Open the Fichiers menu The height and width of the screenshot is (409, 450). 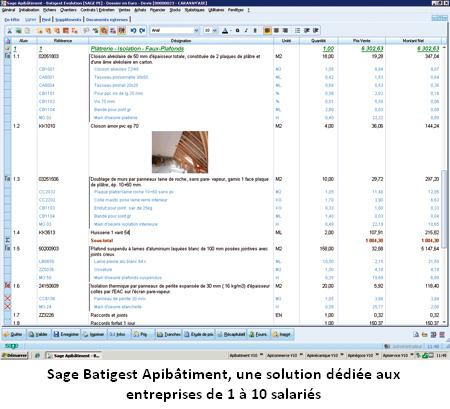click(x=50, y=10)
